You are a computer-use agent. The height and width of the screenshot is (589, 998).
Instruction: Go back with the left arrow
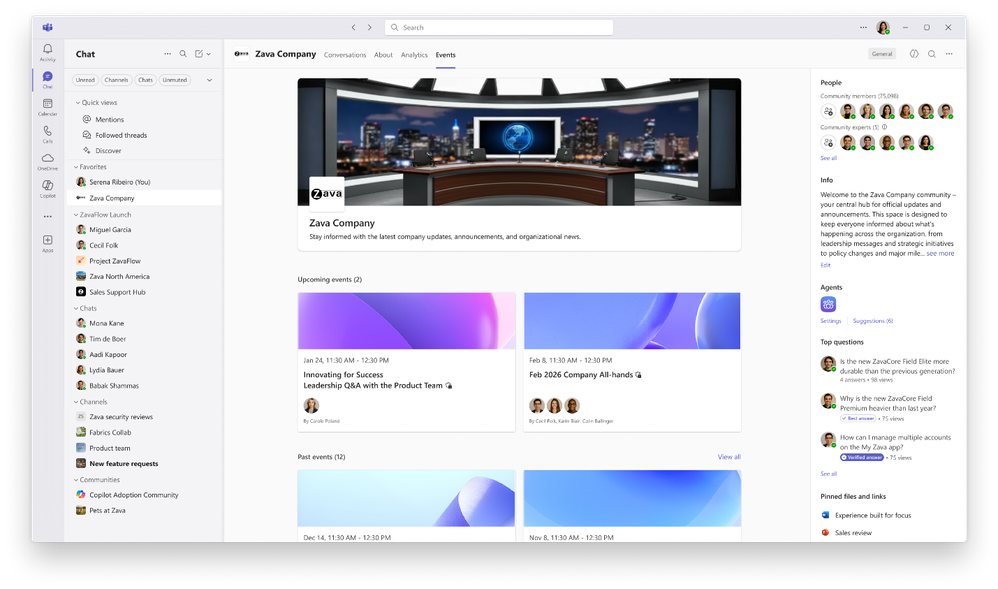(353, 27)
